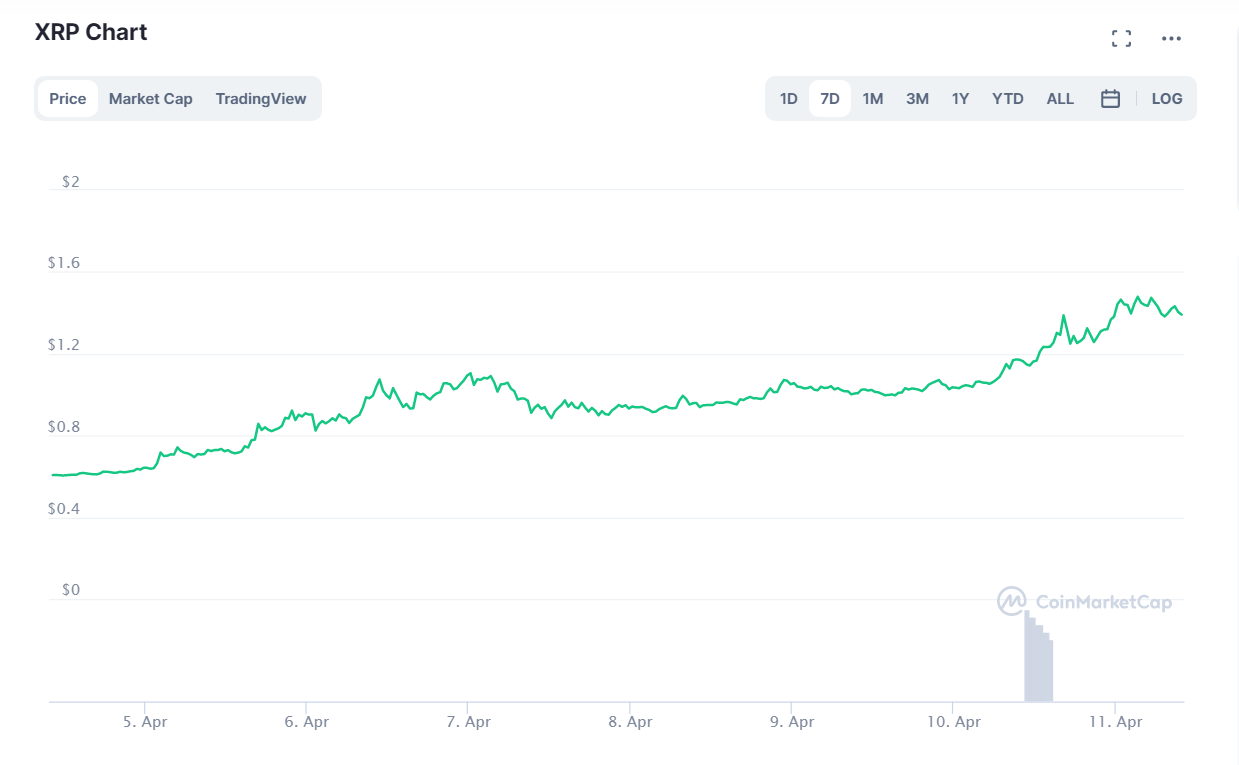Viewport: 1239px width, 765px height.
Task: Set chart range to 1M
Action: tap(873, 99)
